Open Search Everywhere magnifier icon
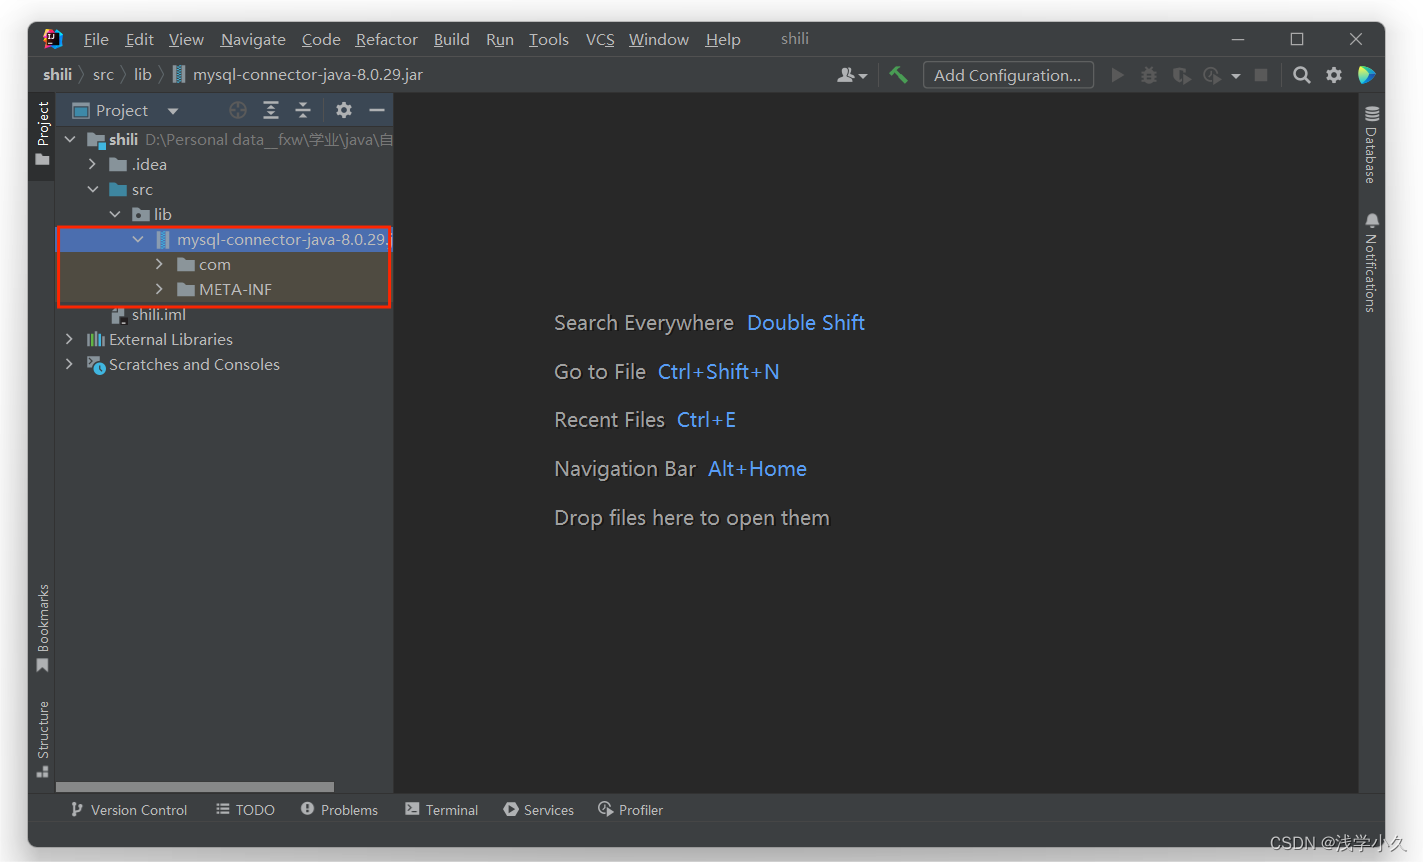Screen dimensions: 1423x862 [1301, 75]
